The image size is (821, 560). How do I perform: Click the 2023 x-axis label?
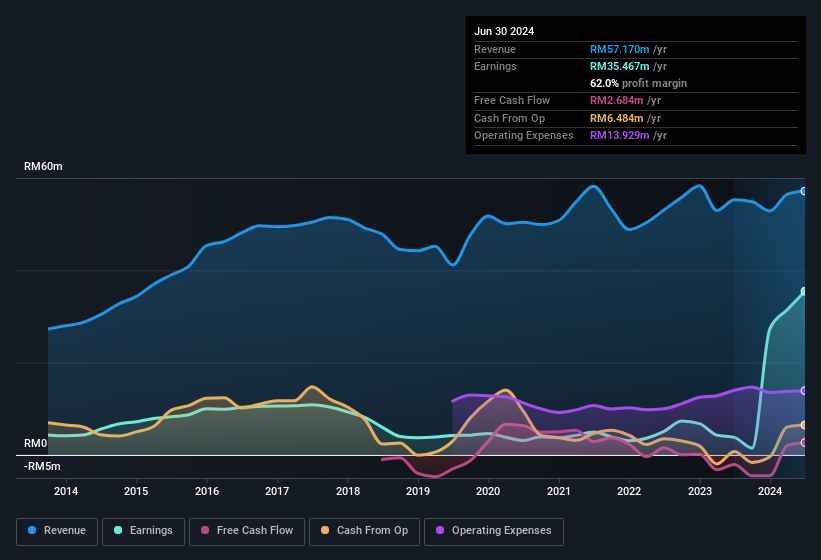click(x=700, y=491)
